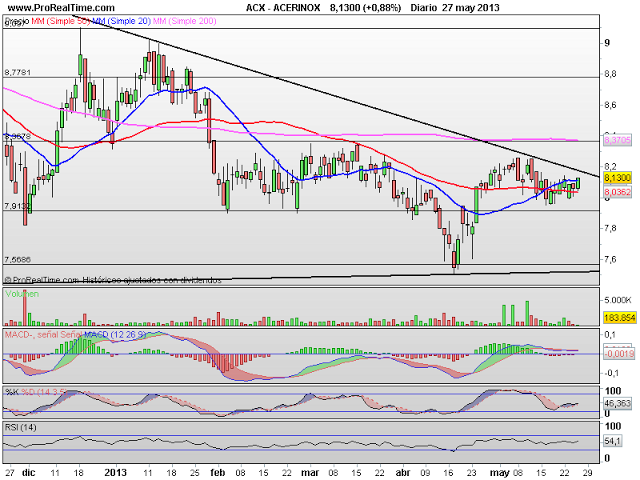This screenshot has width=640, height=480.
Task: Click the abr date axis label
Action: coord(402,473)
